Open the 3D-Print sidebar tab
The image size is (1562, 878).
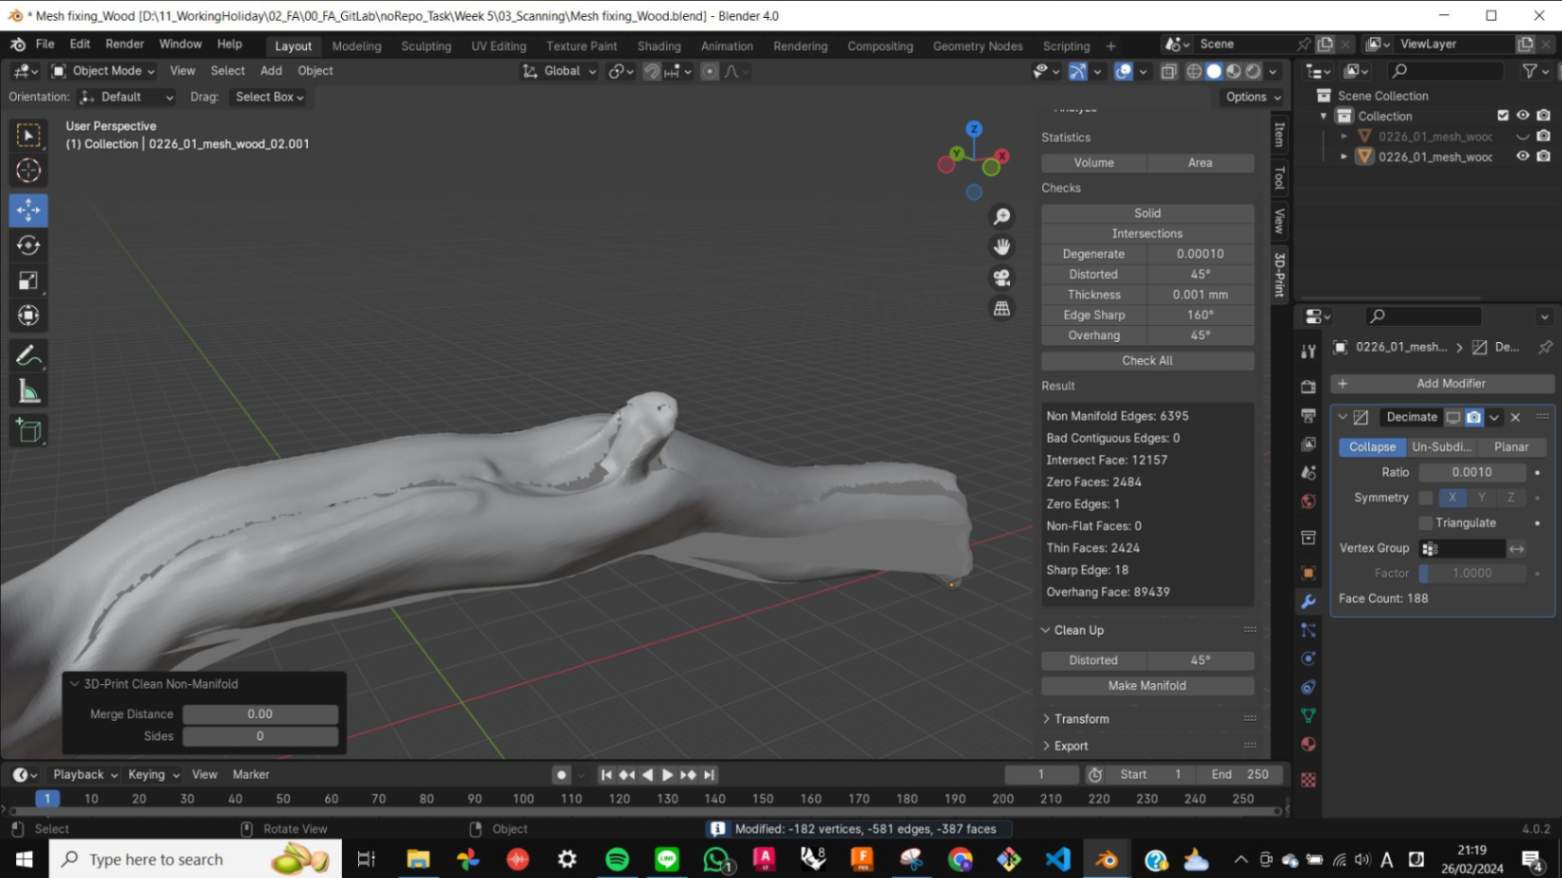1280,274
